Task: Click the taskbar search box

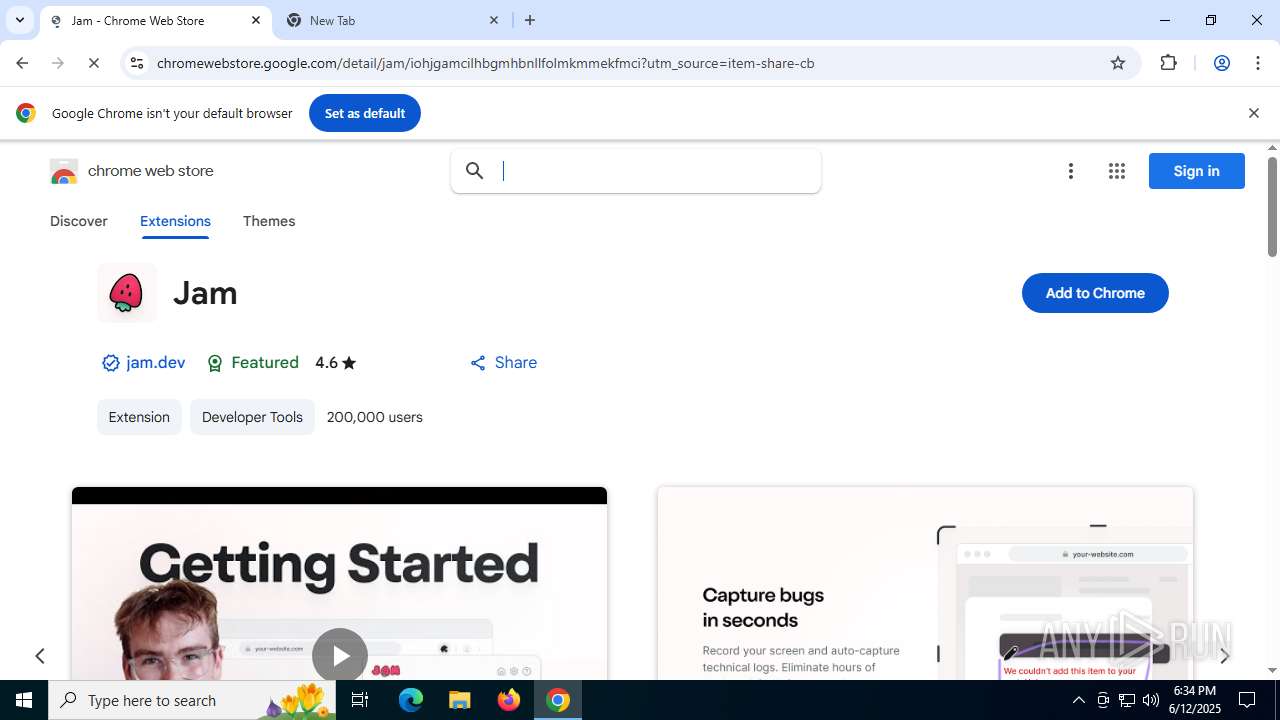Action: [x=192, y=700]
